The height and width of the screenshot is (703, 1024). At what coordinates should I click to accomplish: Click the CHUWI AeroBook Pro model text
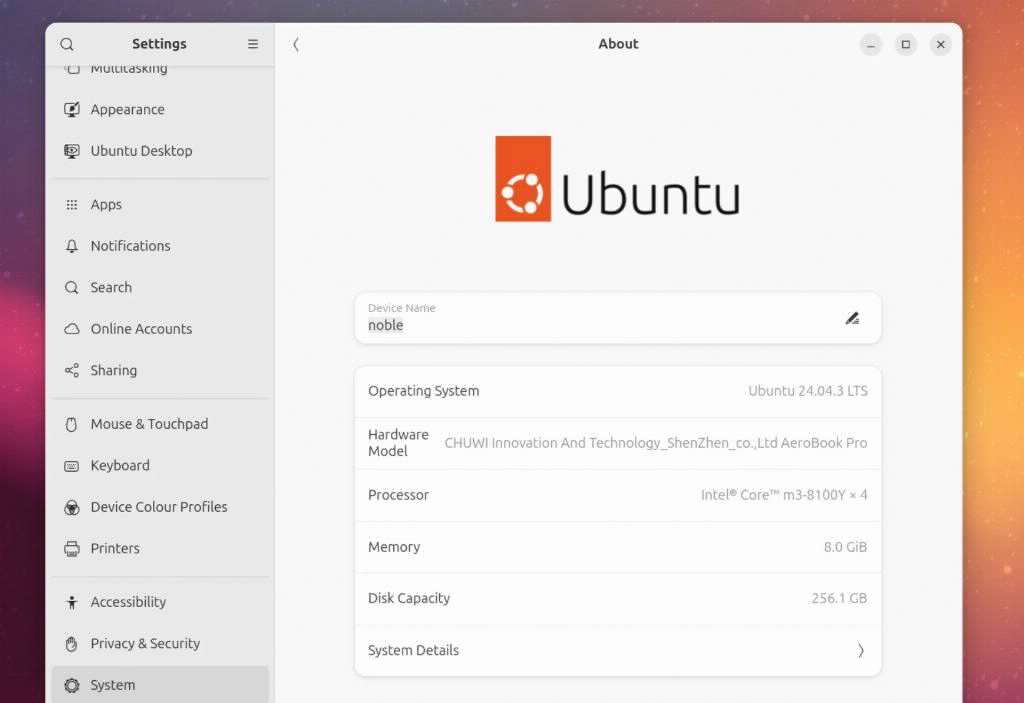click(656, 443)
